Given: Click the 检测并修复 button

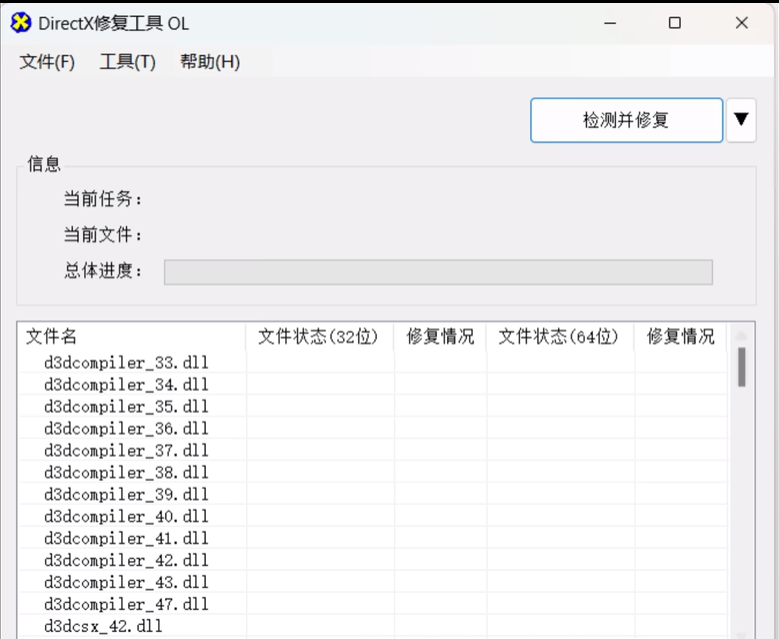Looking at the screenshot, I should pos(626,120).
